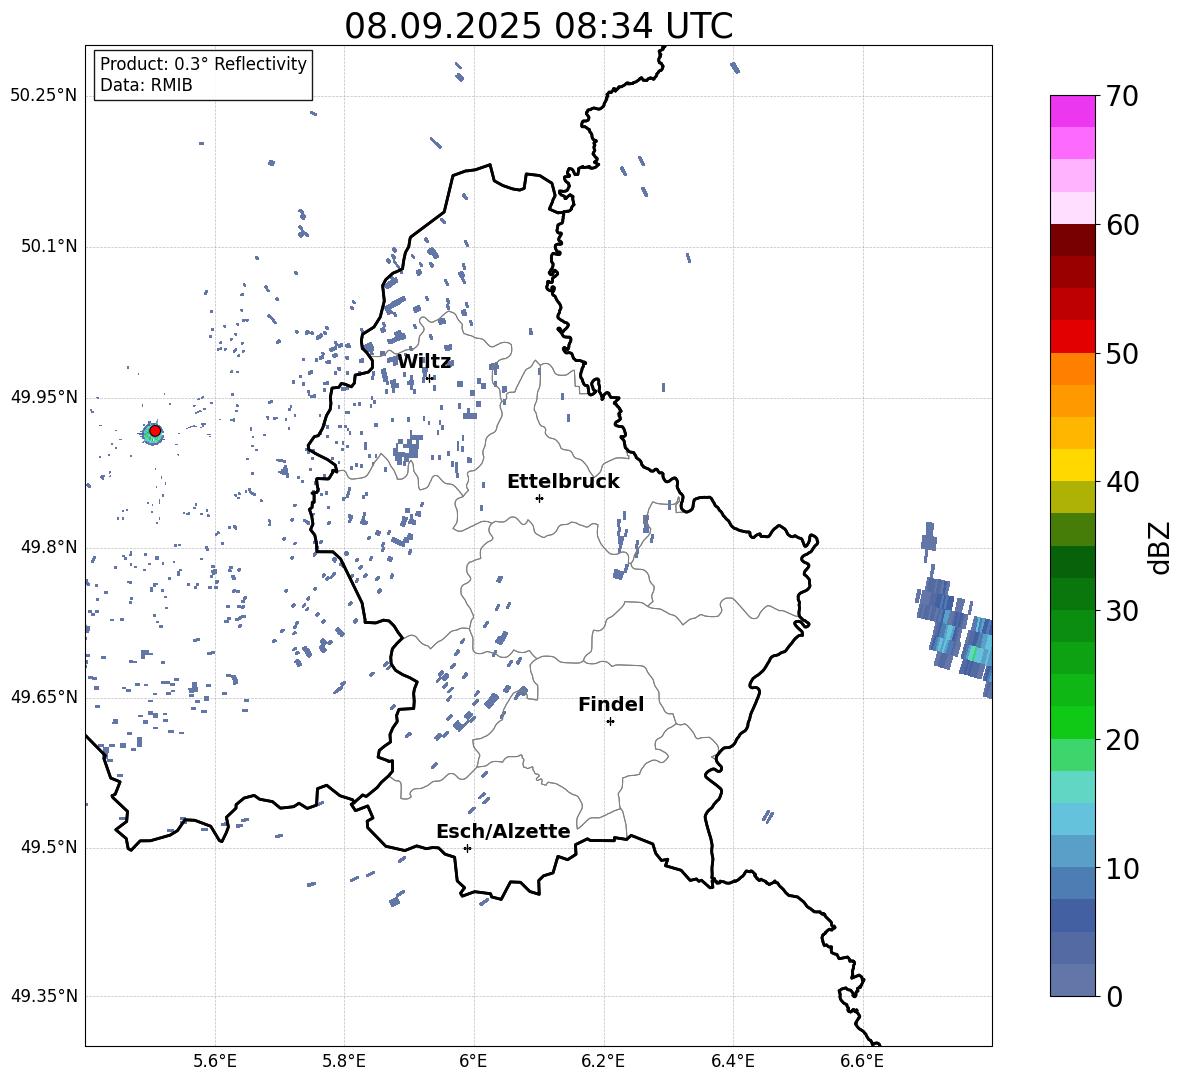Image resolution: width=1184 pixels, height=1081 pixels.
Task: Click the 49.65°N latitude label
Action: 44,696
